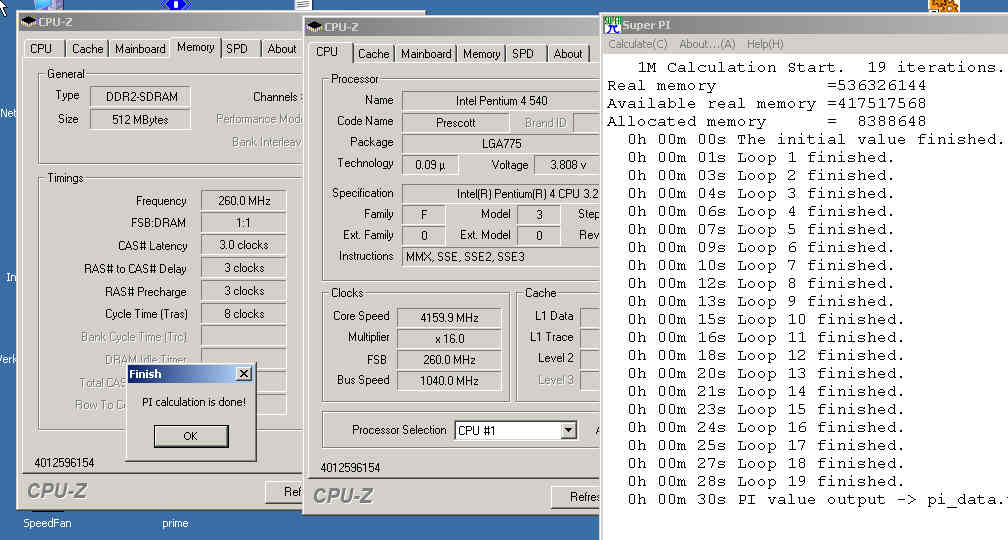The width and height of the screenshot is (1008, 540).
Task: Click Super PI line 'PI value output'
Action: 816,500
